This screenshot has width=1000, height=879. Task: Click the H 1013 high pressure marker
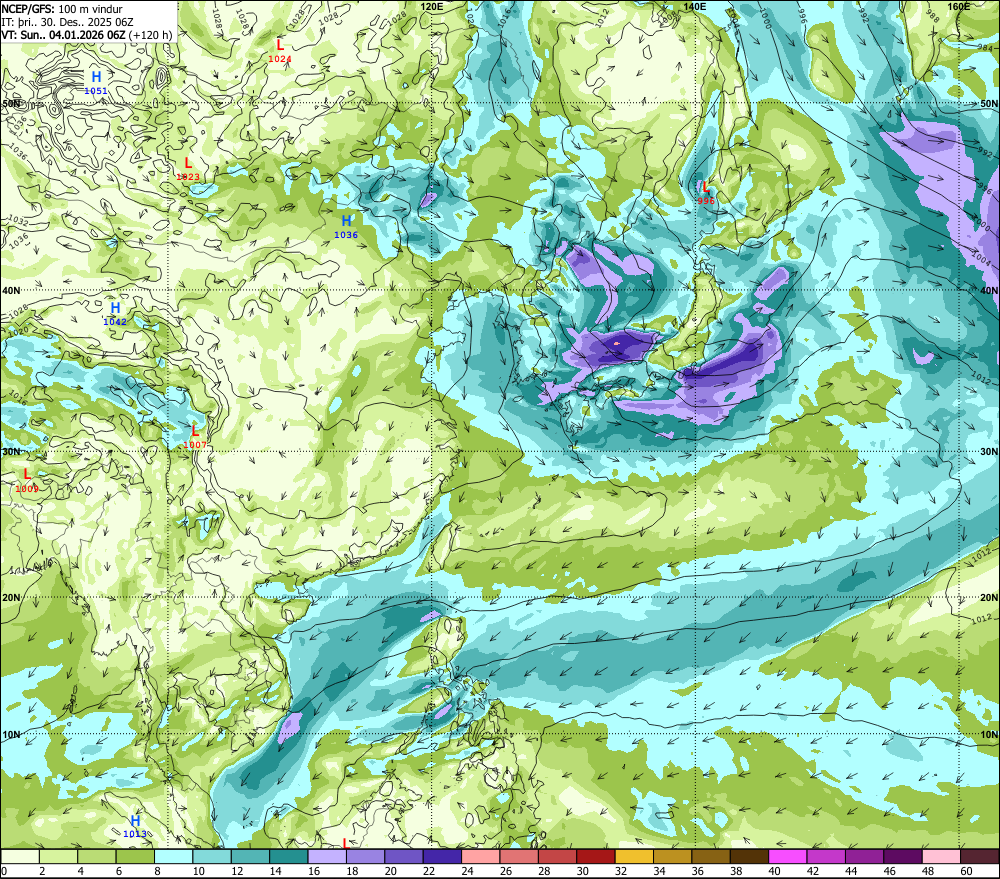click(135, 826)
